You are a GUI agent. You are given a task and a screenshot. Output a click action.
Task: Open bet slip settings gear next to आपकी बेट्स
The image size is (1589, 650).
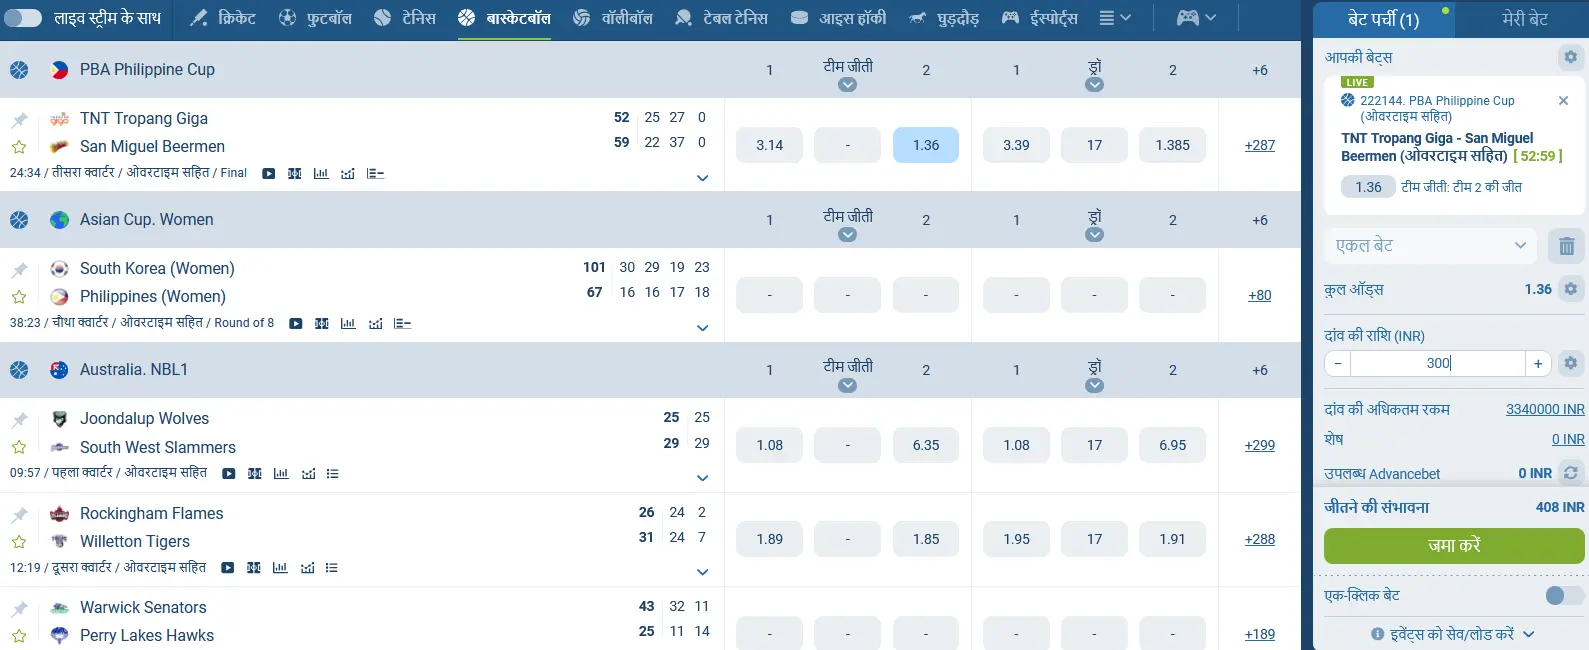point(1570,58)
